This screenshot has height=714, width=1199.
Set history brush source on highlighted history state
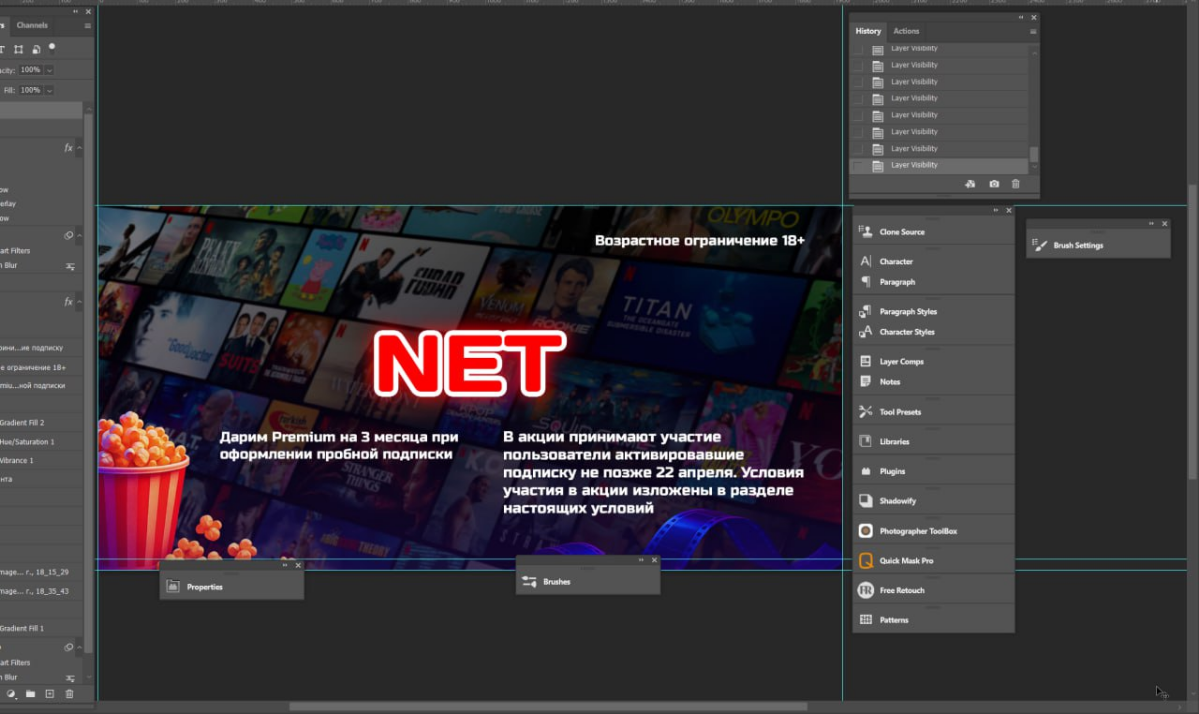(858, 165)
